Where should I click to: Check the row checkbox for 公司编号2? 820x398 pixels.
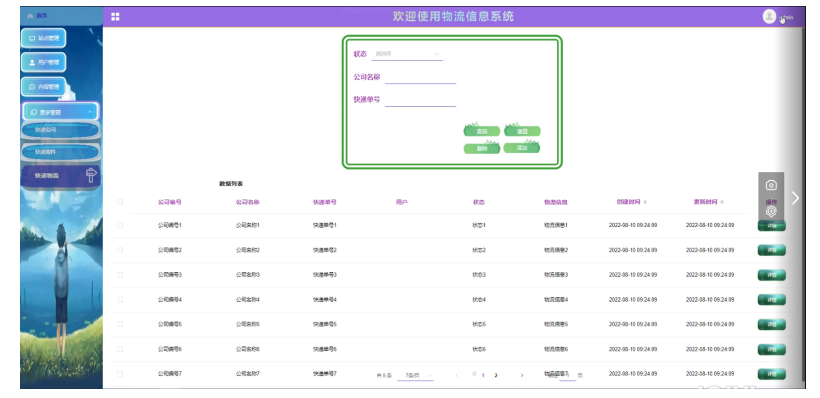120,250
